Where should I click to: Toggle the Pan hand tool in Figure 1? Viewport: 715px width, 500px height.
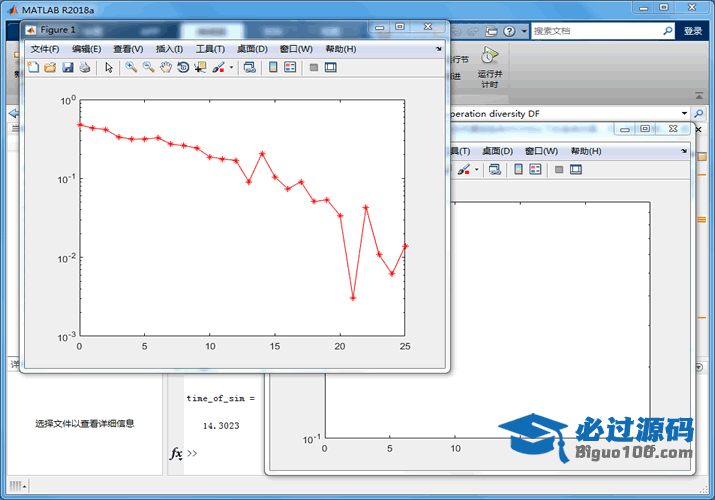click(166, 68)
